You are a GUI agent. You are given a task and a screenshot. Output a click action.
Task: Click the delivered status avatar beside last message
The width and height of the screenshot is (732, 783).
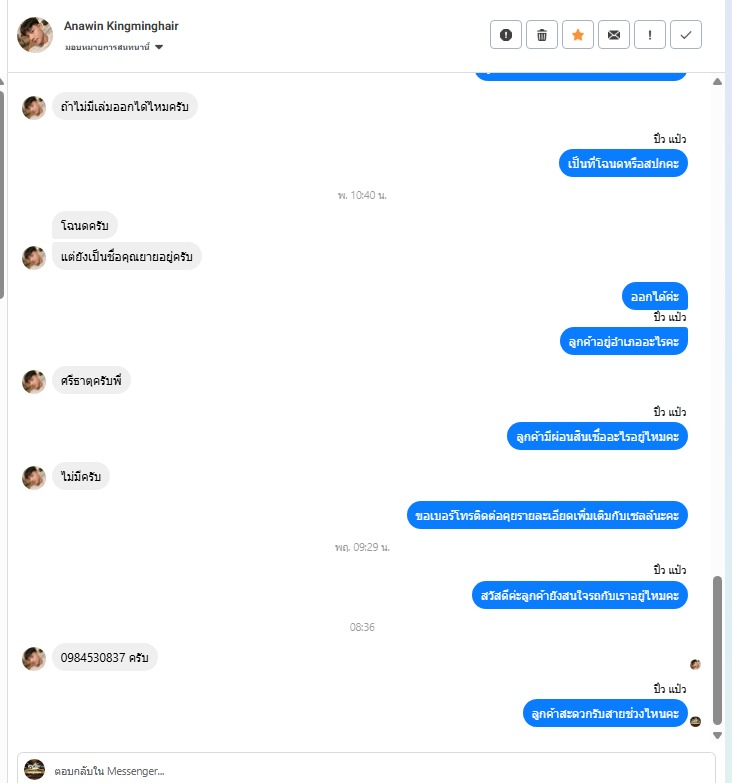695,721
